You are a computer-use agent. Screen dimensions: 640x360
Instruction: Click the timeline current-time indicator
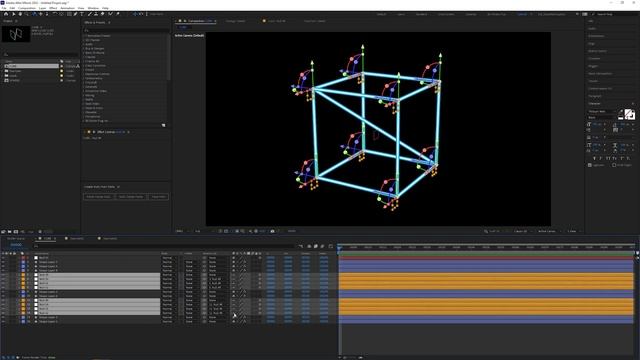[x=339, y=247]
